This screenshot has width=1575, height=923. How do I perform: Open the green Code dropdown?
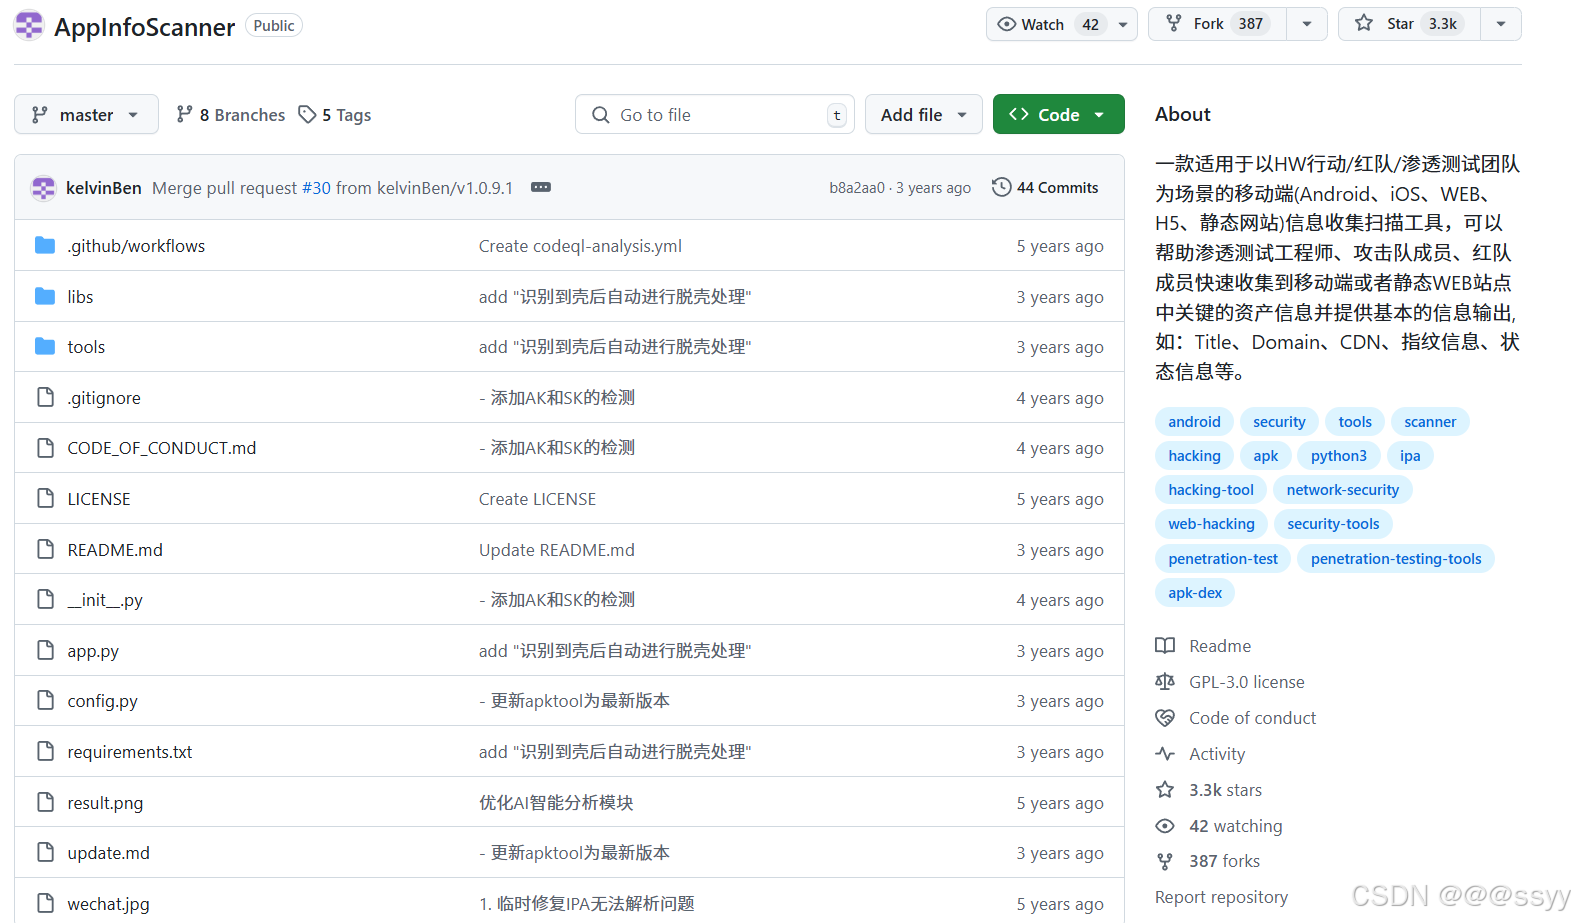coord(1058,115)
